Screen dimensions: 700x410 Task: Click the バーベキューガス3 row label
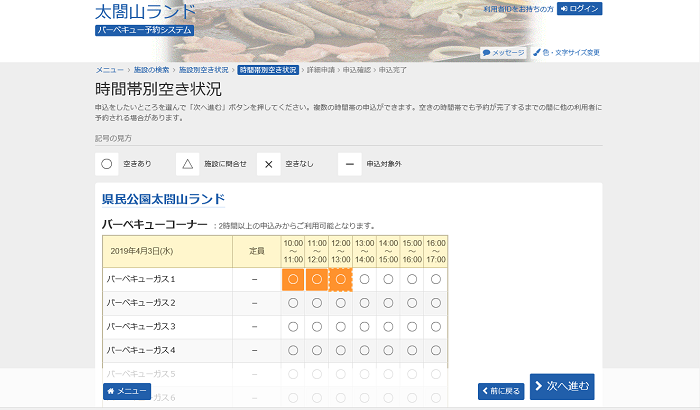coord(141,327)
